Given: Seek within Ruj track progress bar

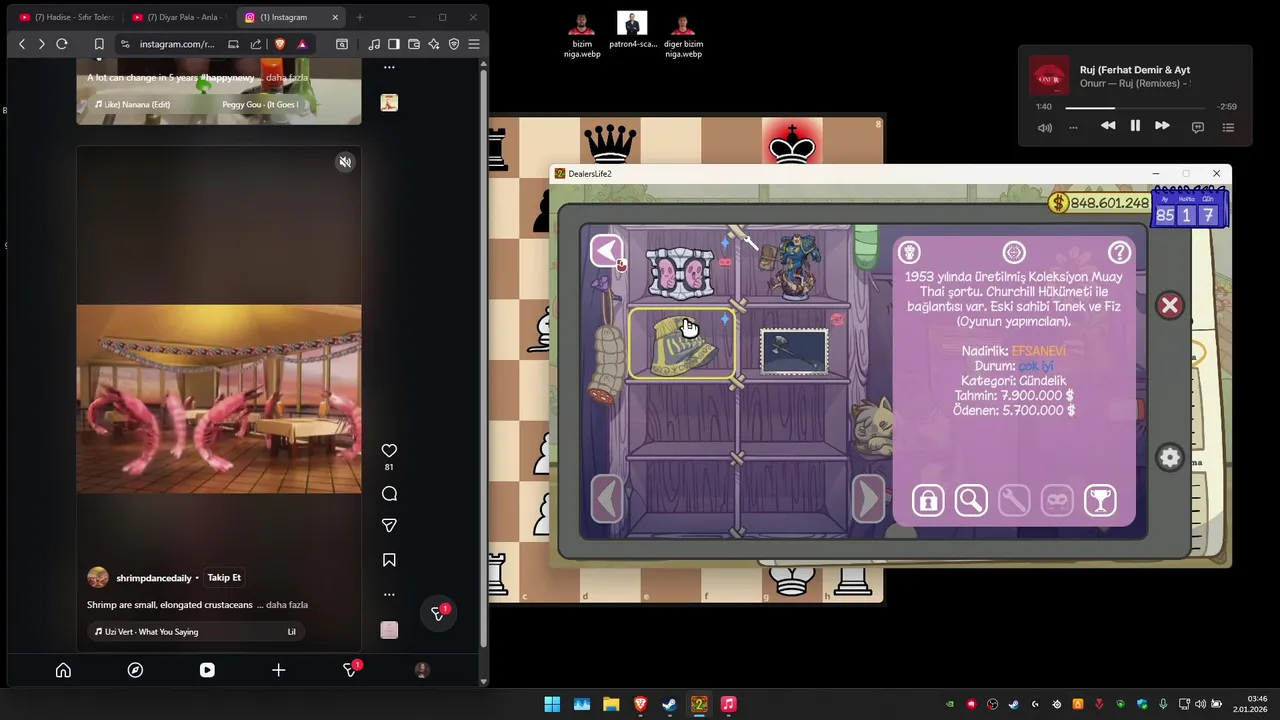Looking at the screenshot, I should pos(1135,107).
